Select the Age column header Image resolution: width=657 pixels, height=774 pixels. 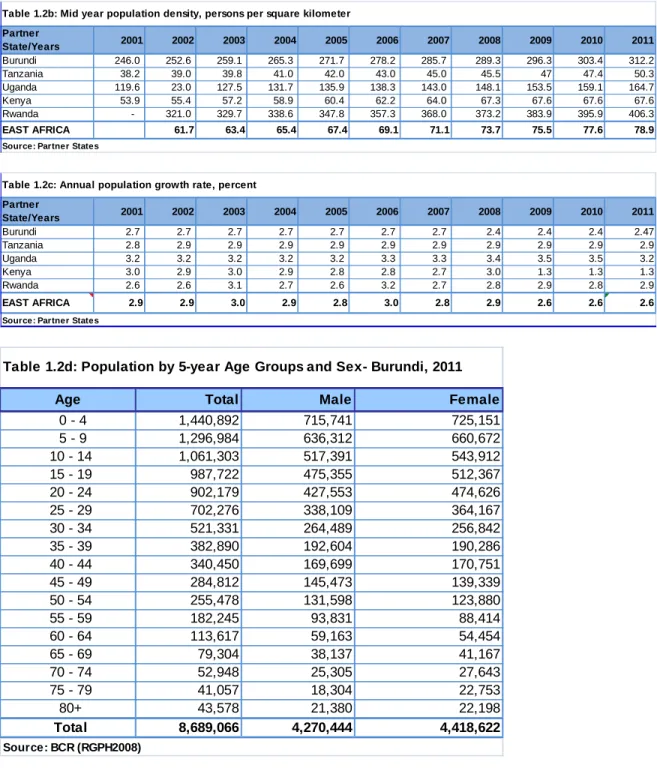pyautogui.click(x=68, y=399)
